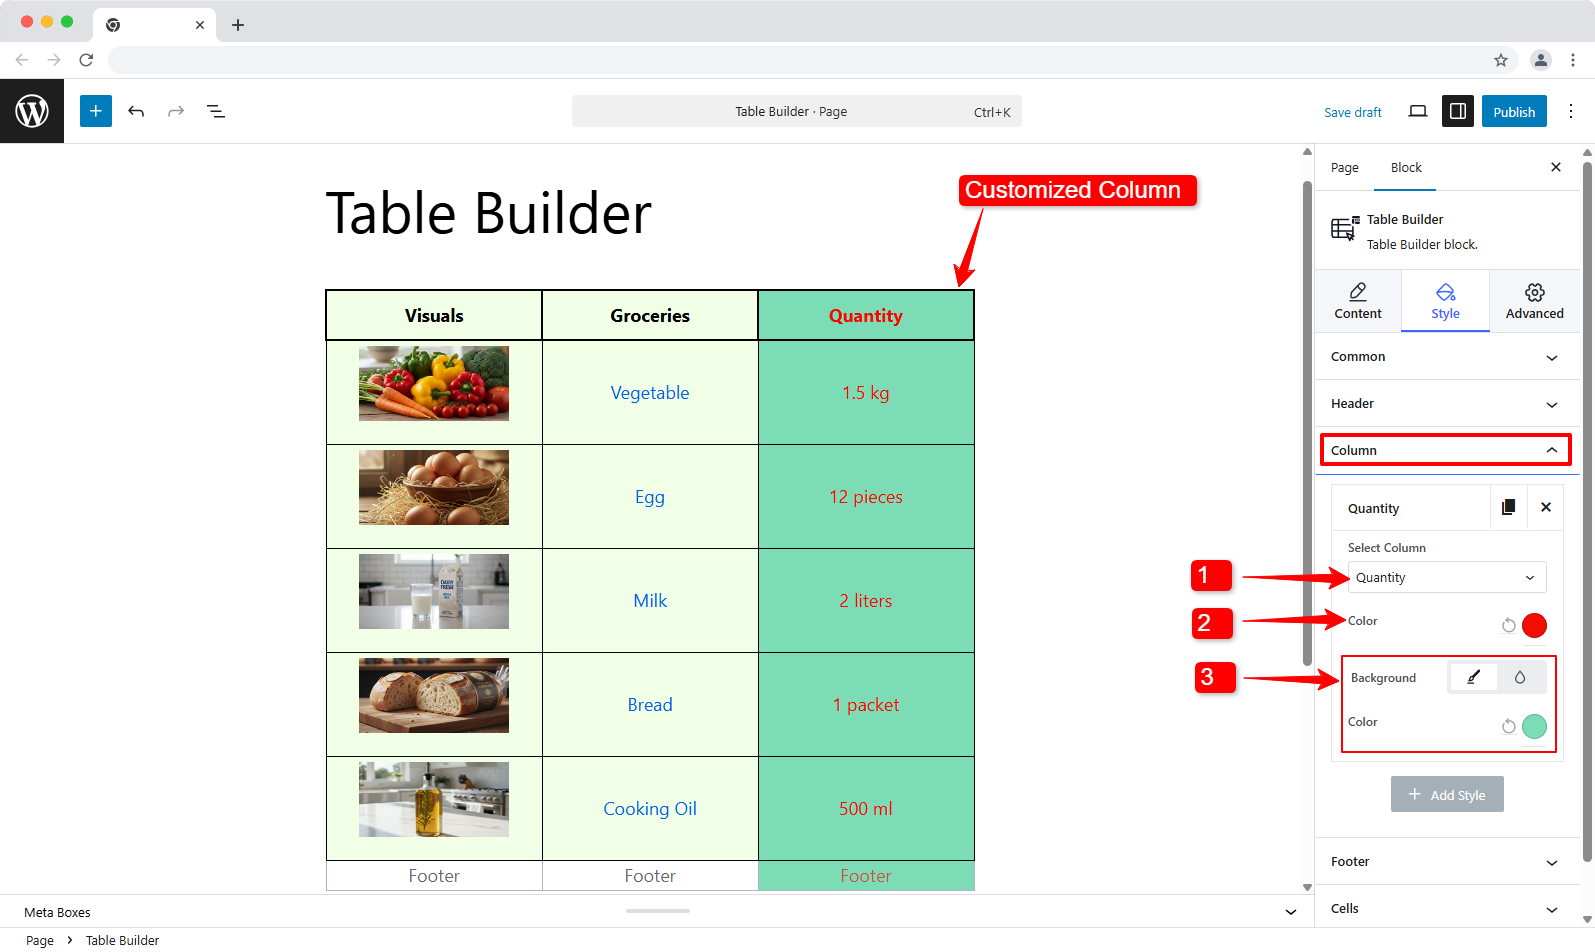This screenshot has width=1595, height=952.
Task: Click the undo arrow icon
Action: point(136,111)
